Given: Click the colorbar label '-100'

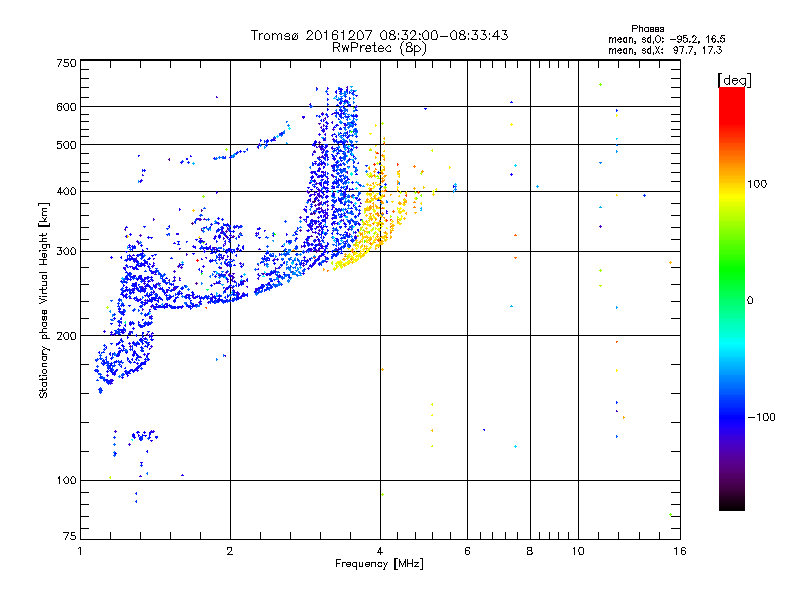Looking at the screenshot, I should (761, 417).
